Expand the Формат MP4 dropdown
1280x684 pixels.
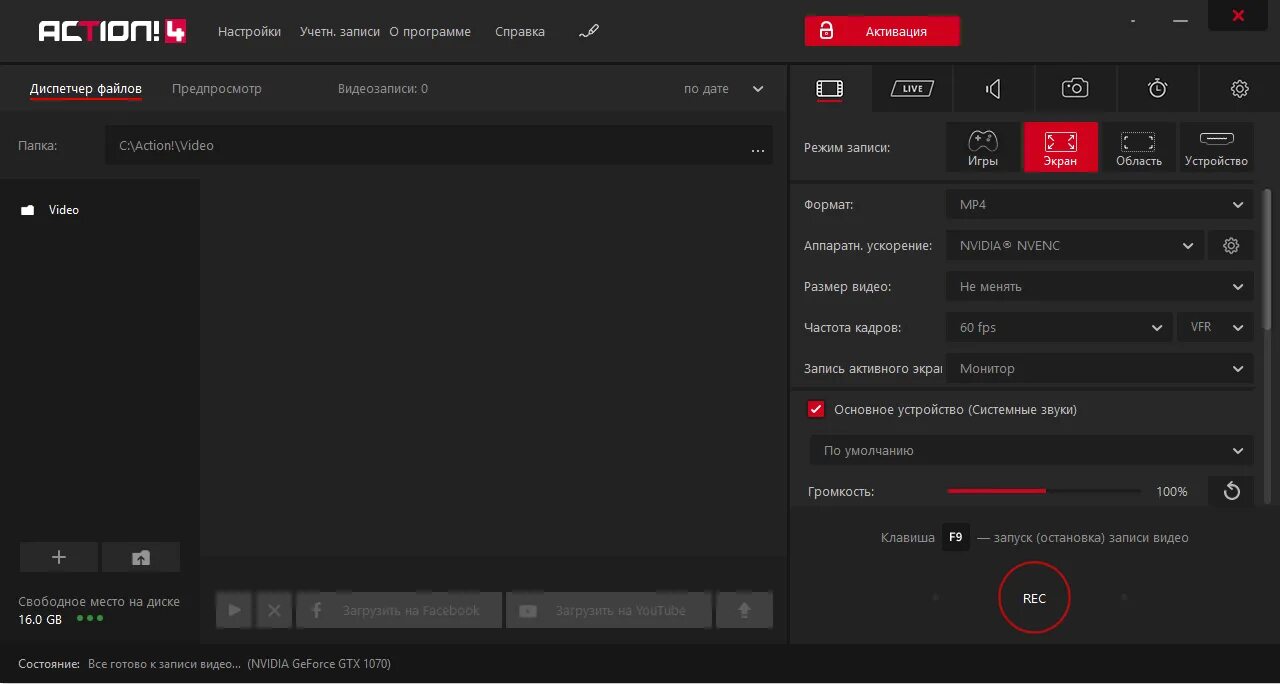tap(1099, 204)
